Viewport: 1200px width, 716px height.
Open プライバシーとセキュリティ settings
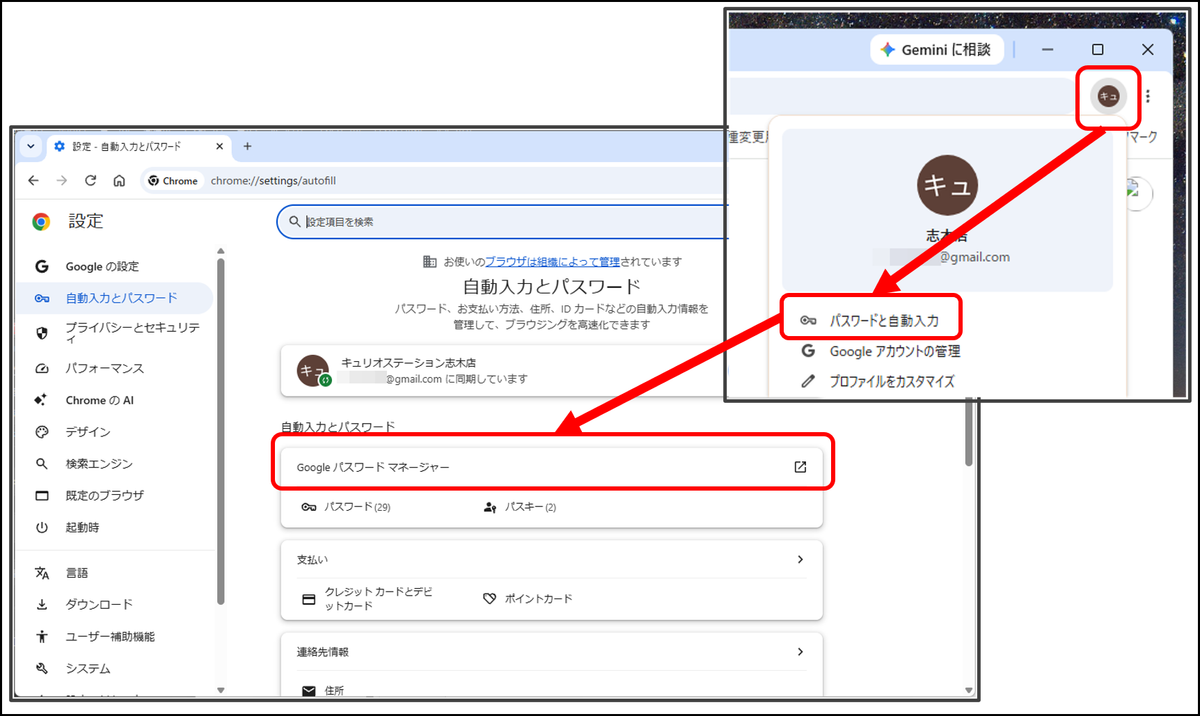(x=132, y=333)
